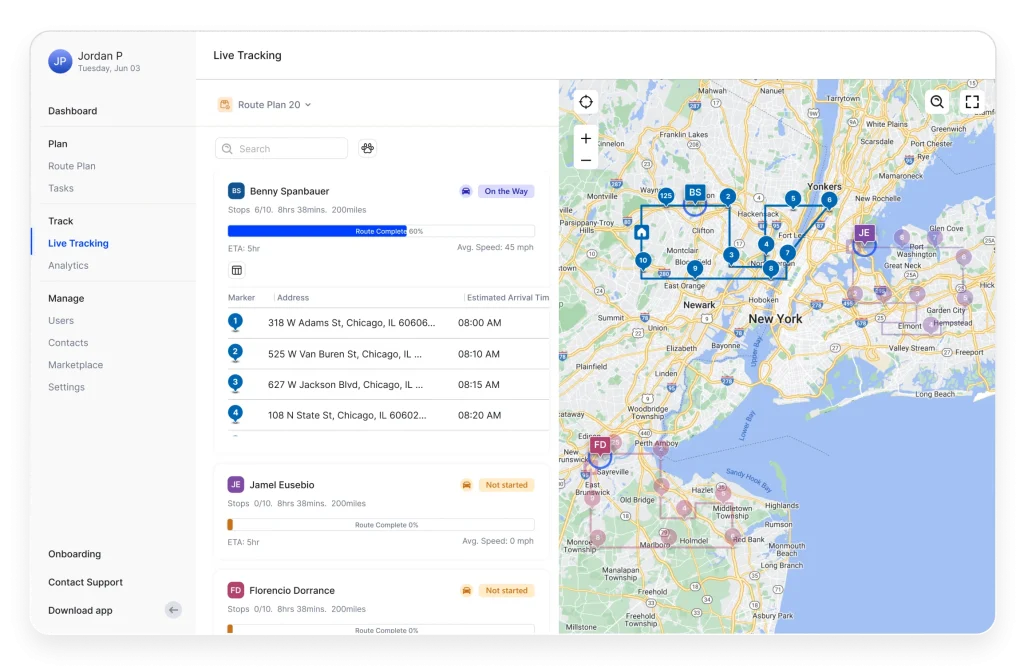Click the home depot marker on the map

641,233
